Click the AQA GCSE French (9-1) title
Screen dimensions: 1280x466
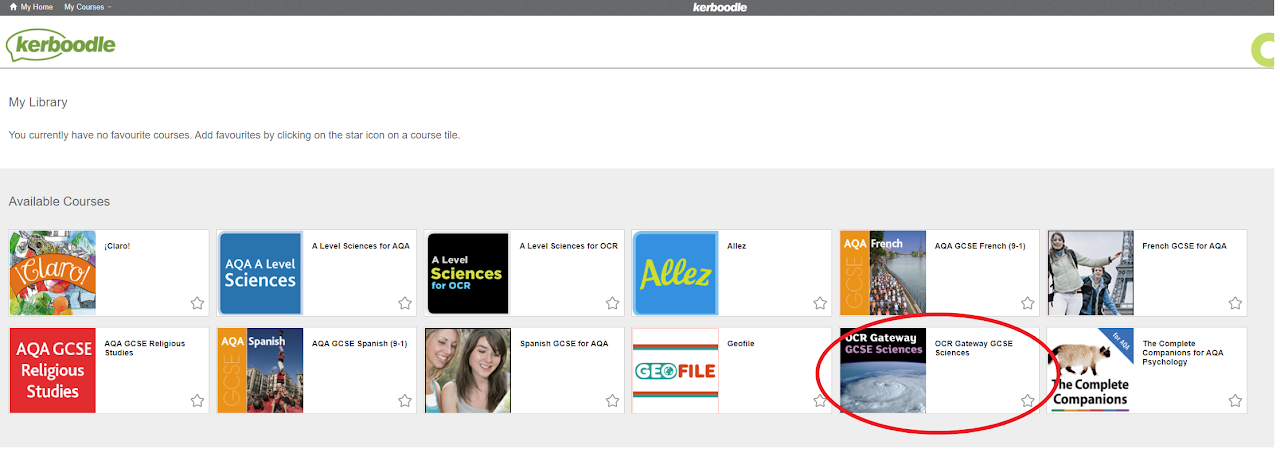(980, 246)
